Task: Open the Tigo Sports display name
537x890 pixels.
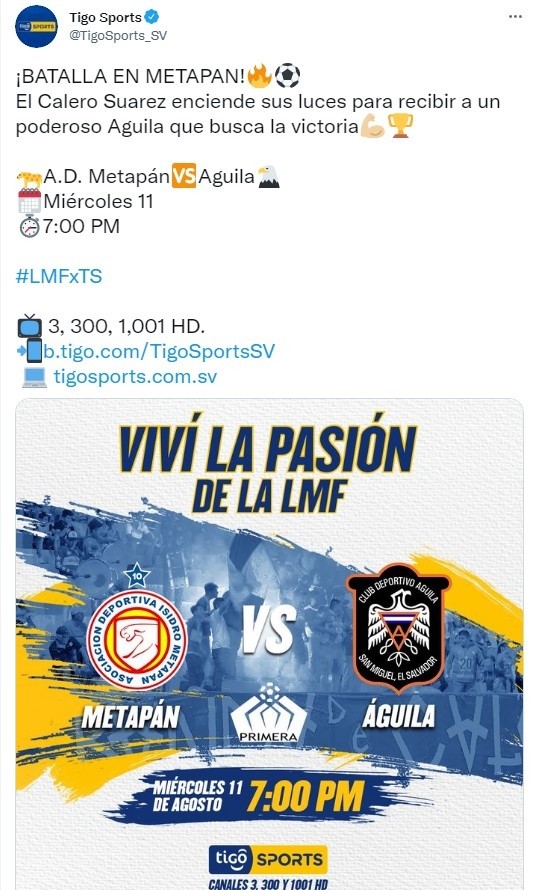Action: coord(105,18)
